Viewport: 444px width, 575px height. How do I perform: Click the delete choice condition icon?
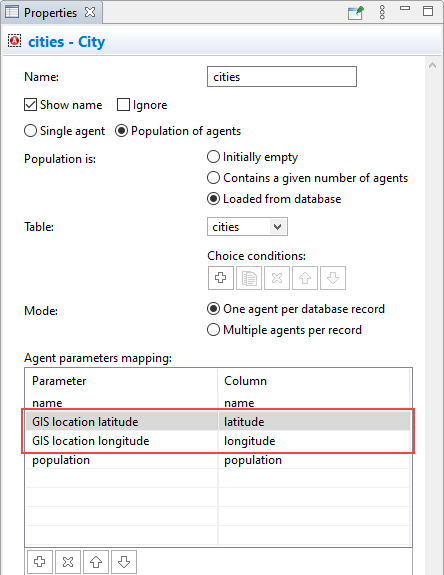[277, 278]
